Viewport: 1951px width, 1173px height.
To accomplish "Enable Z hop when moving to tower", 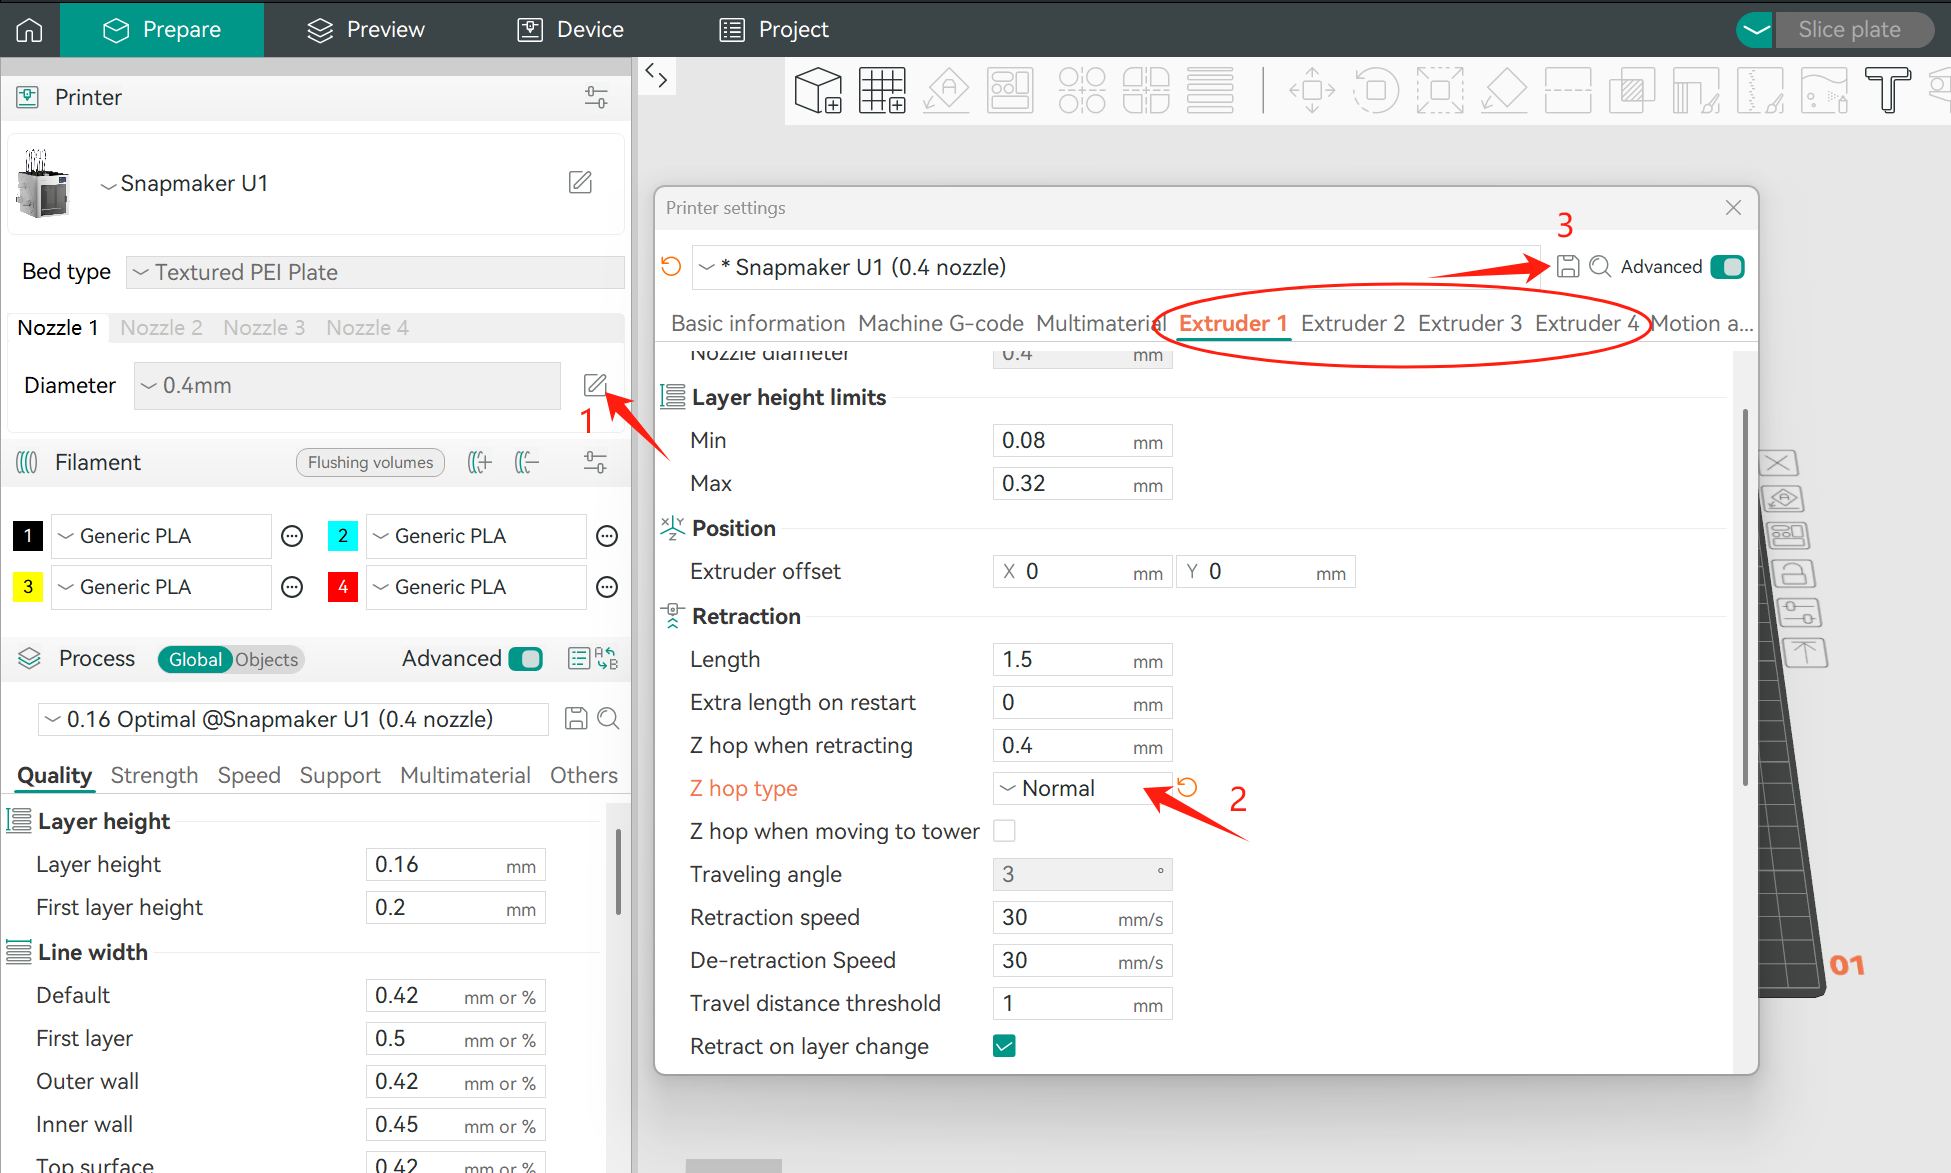I will click(1004, 831).
